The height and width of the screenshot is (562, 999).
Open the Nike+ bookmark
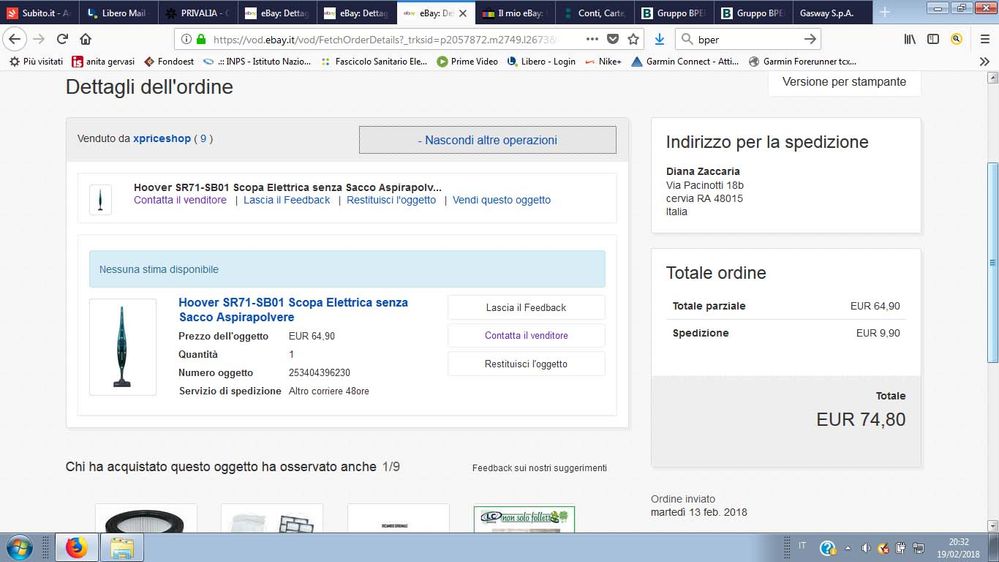pos(603,61)
